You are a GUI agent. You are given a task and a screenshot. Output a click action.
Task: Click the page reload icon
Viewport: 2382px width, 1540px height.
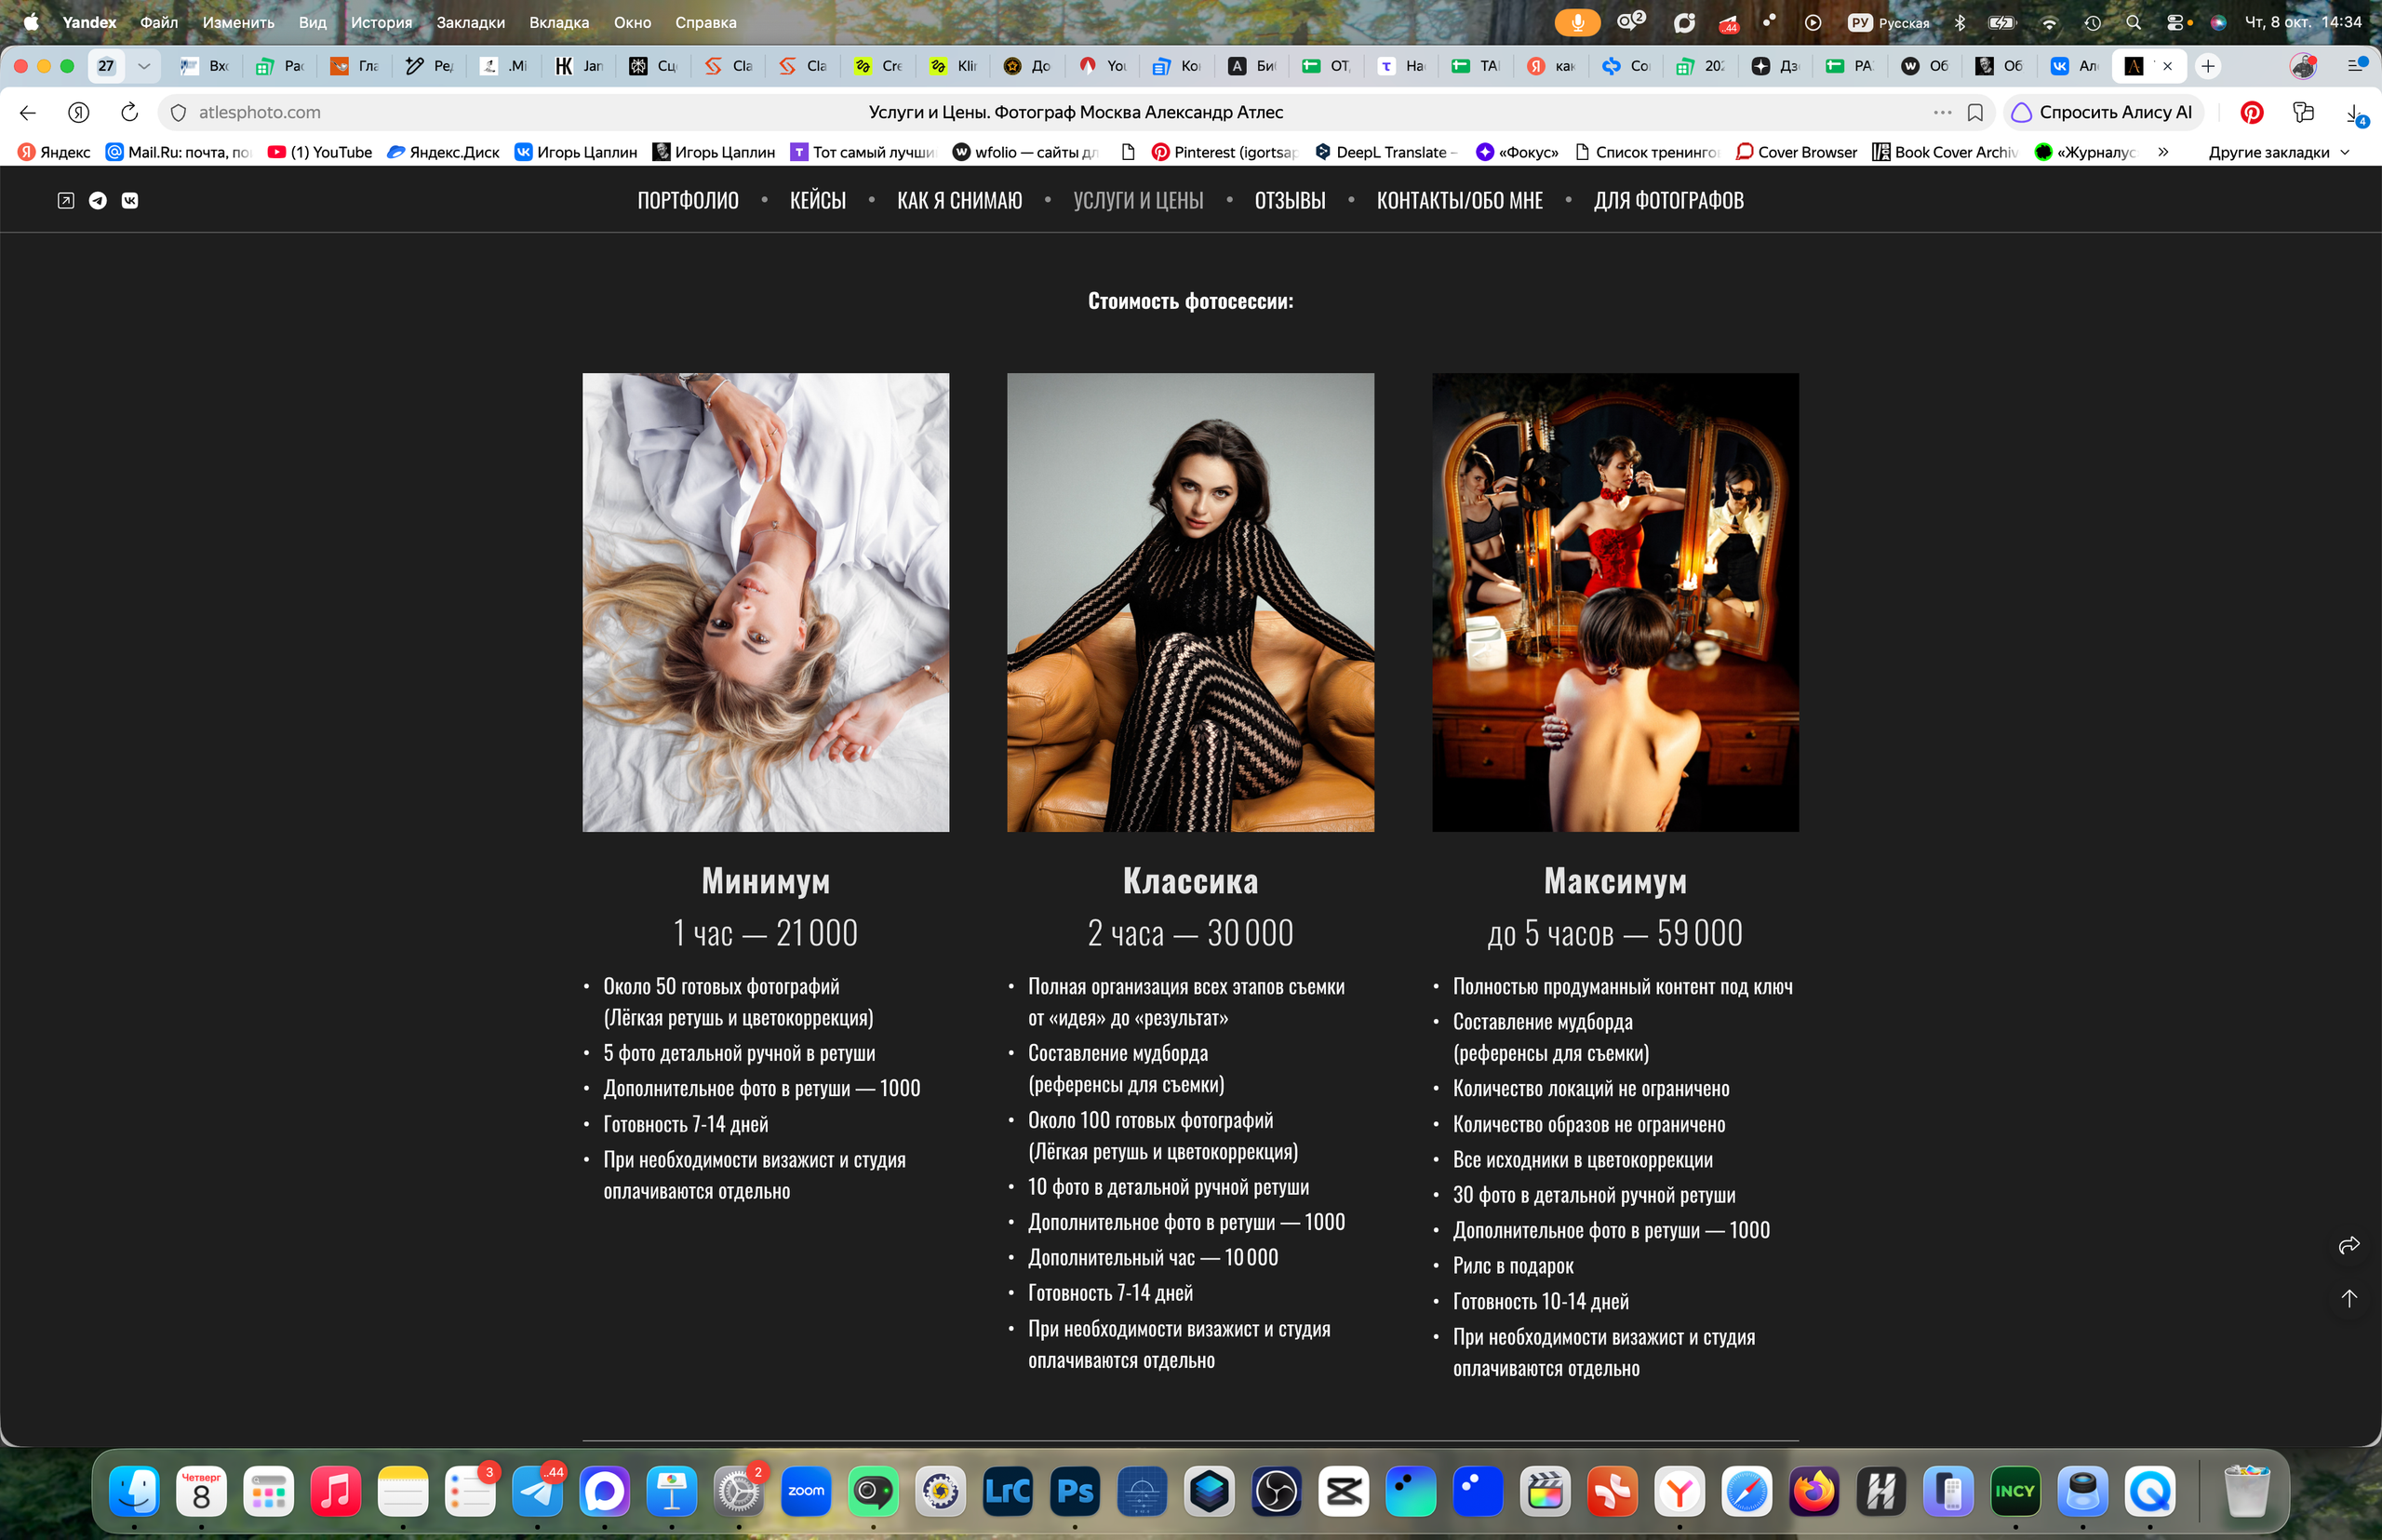coord(129,112)
